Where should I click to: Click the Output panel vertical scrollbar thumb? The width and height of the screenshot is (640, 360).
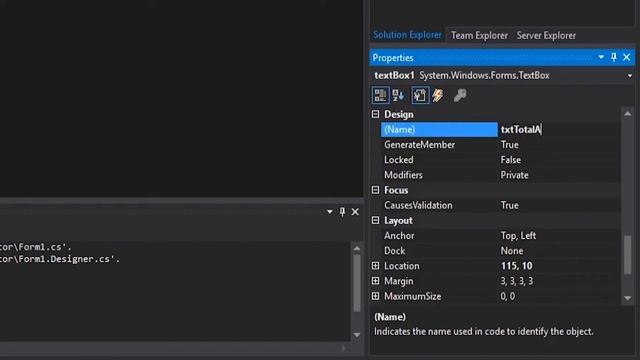(357, 283)
